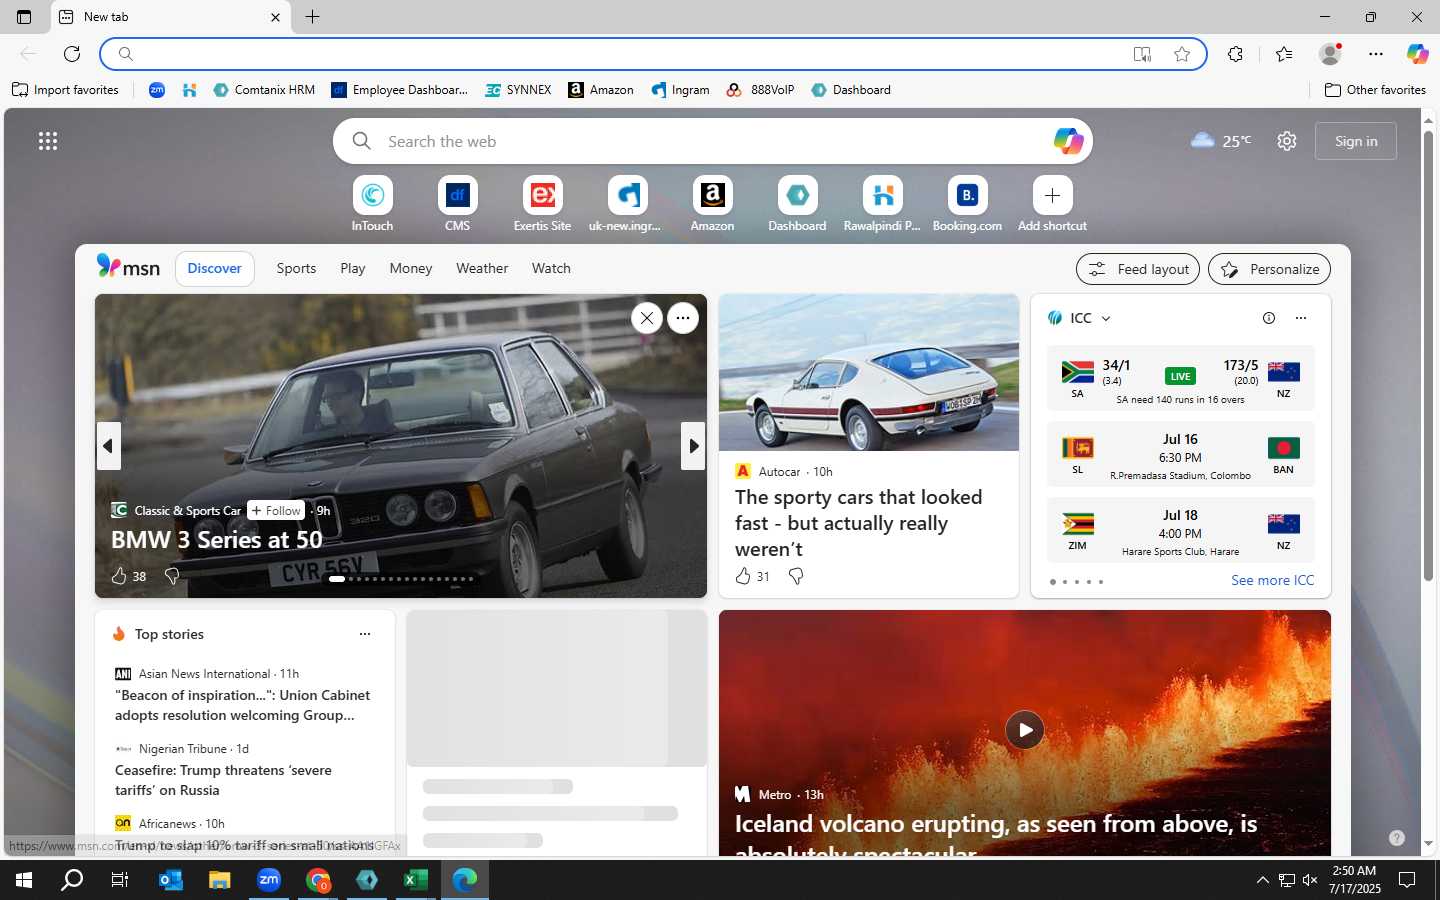The height and width of the screenshot is (900, 1440).
Task: Click the Sign in button
Action: 1356,141
